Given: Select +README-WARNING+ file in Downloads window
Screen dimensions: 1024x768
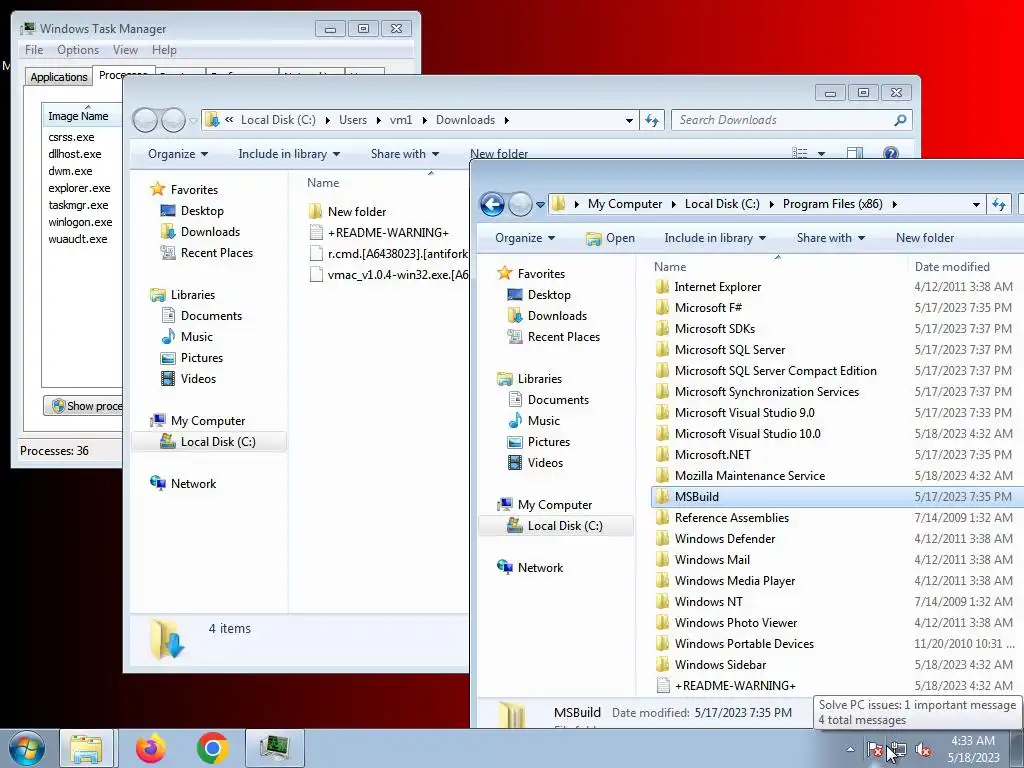Looking at the screenshot, I should (x=388, y=232).
